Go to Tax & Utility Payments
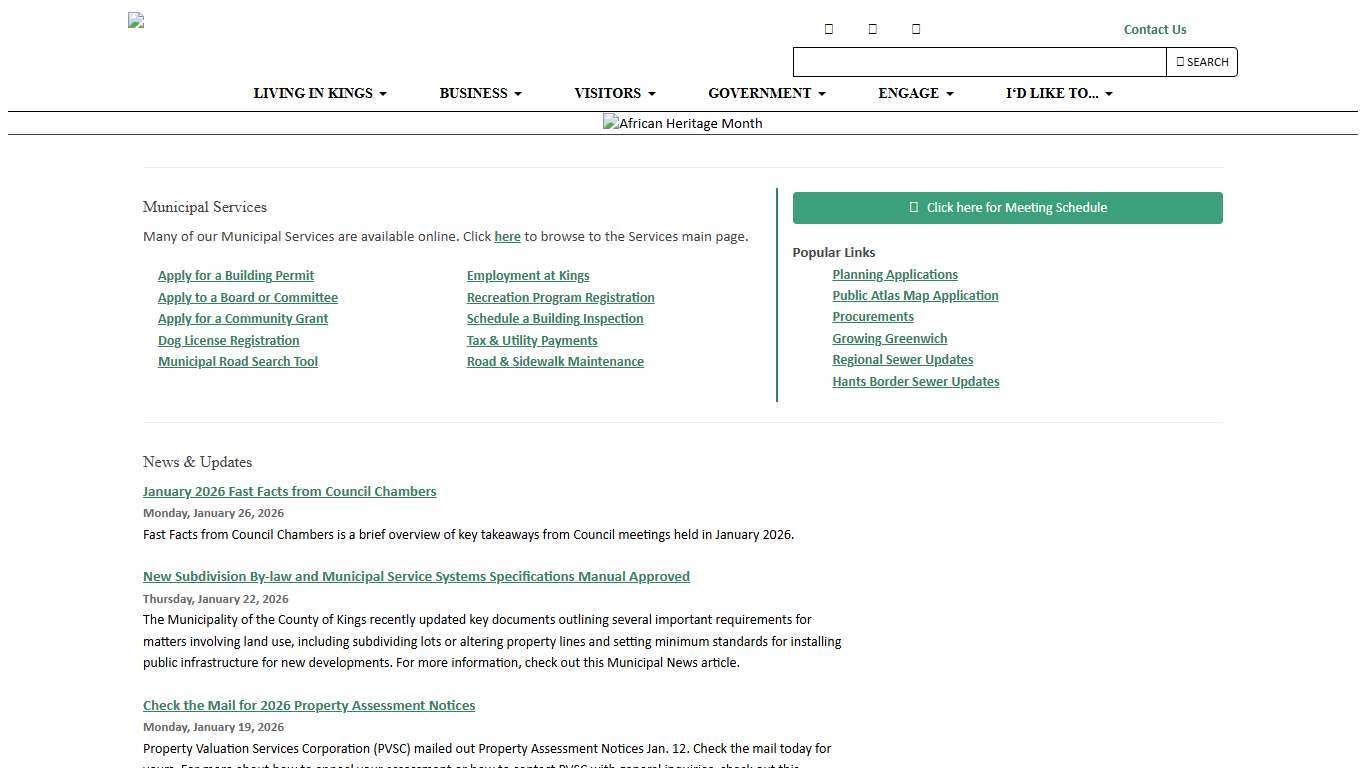This screenshot has height=768, width=1366. pos(532,341)
